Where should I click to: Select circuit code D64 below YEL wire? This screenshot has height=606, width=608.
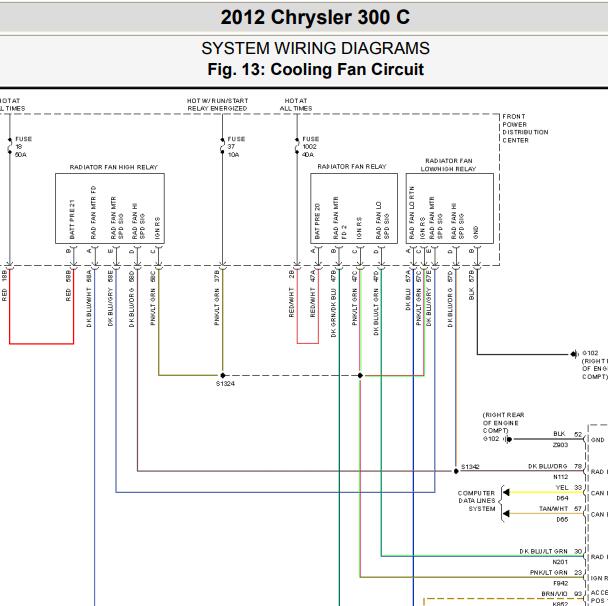[562, 498]
